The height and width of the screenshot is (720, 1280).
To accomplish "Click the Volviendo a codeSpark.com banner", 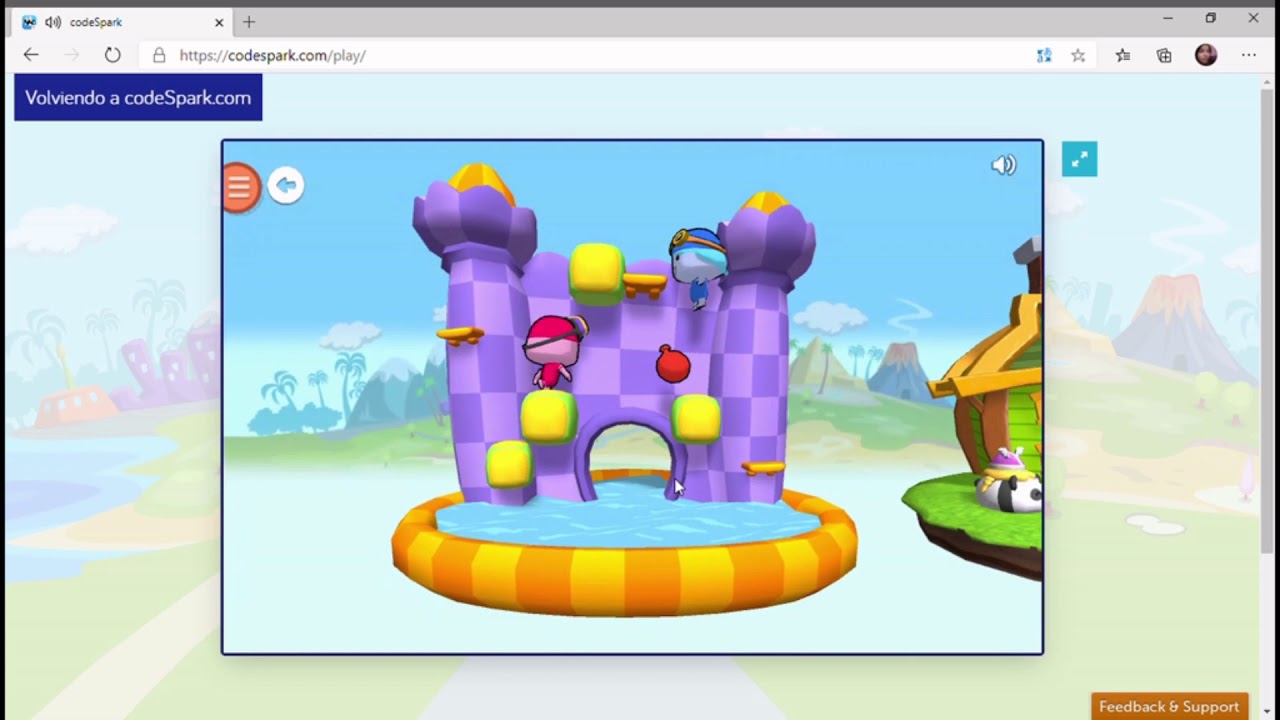I will click(x=138, y=97).
